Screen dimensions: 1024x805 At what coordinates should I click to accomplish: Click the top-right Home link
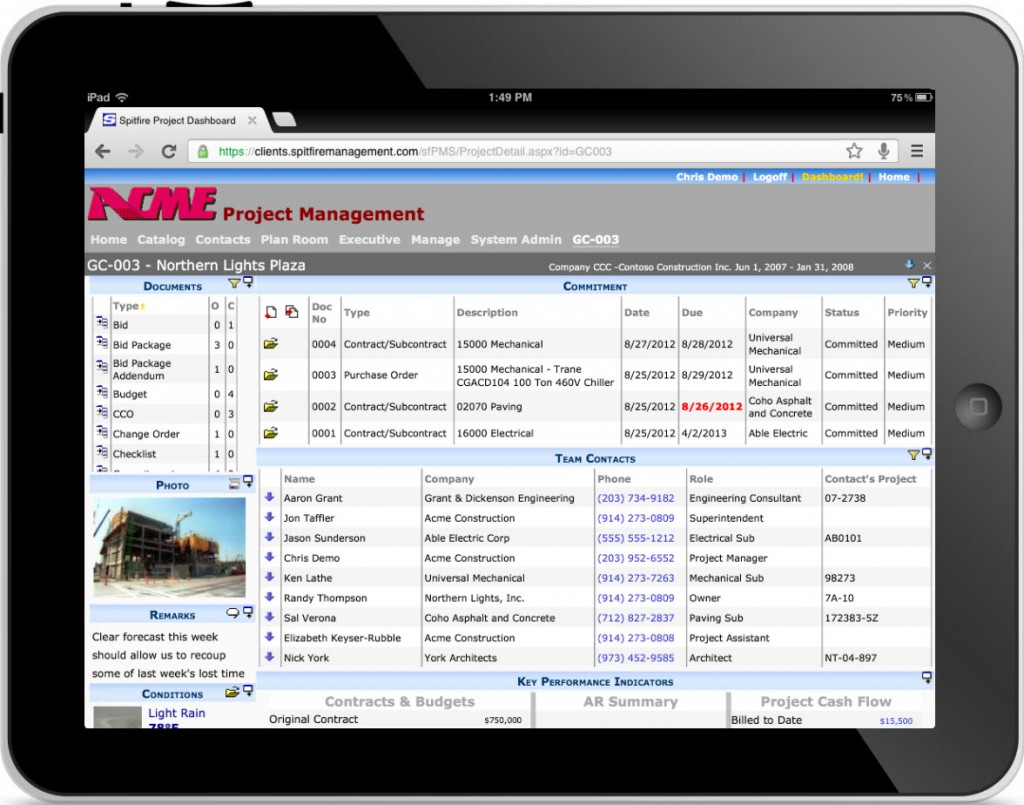[893, 177]
